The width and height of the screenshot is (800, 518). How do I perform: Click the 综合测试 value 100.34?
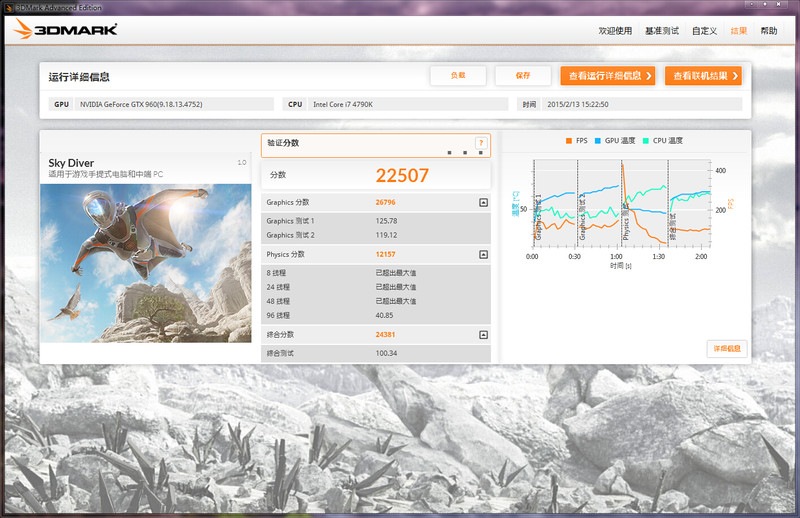pos(386,353)
